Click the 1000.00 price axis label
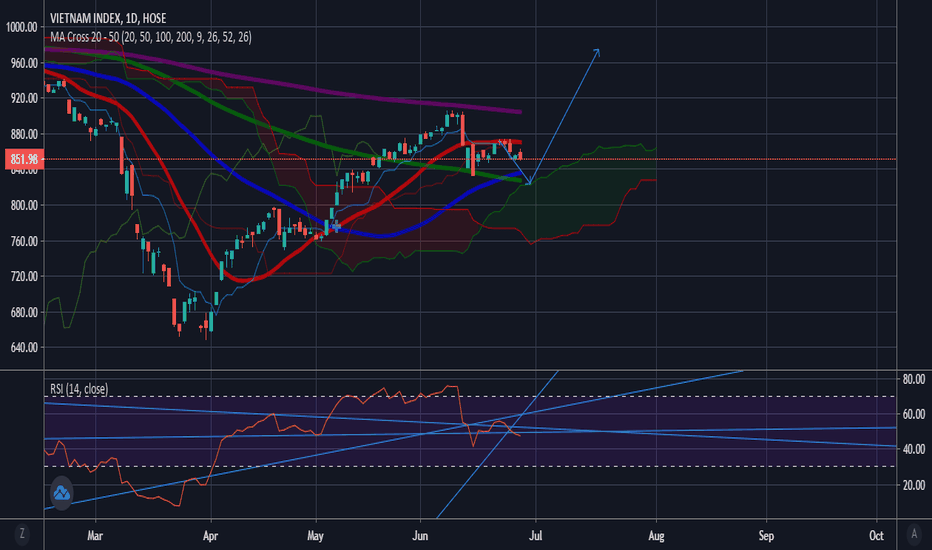Screen dimensions: 932x550 (21, 27)
